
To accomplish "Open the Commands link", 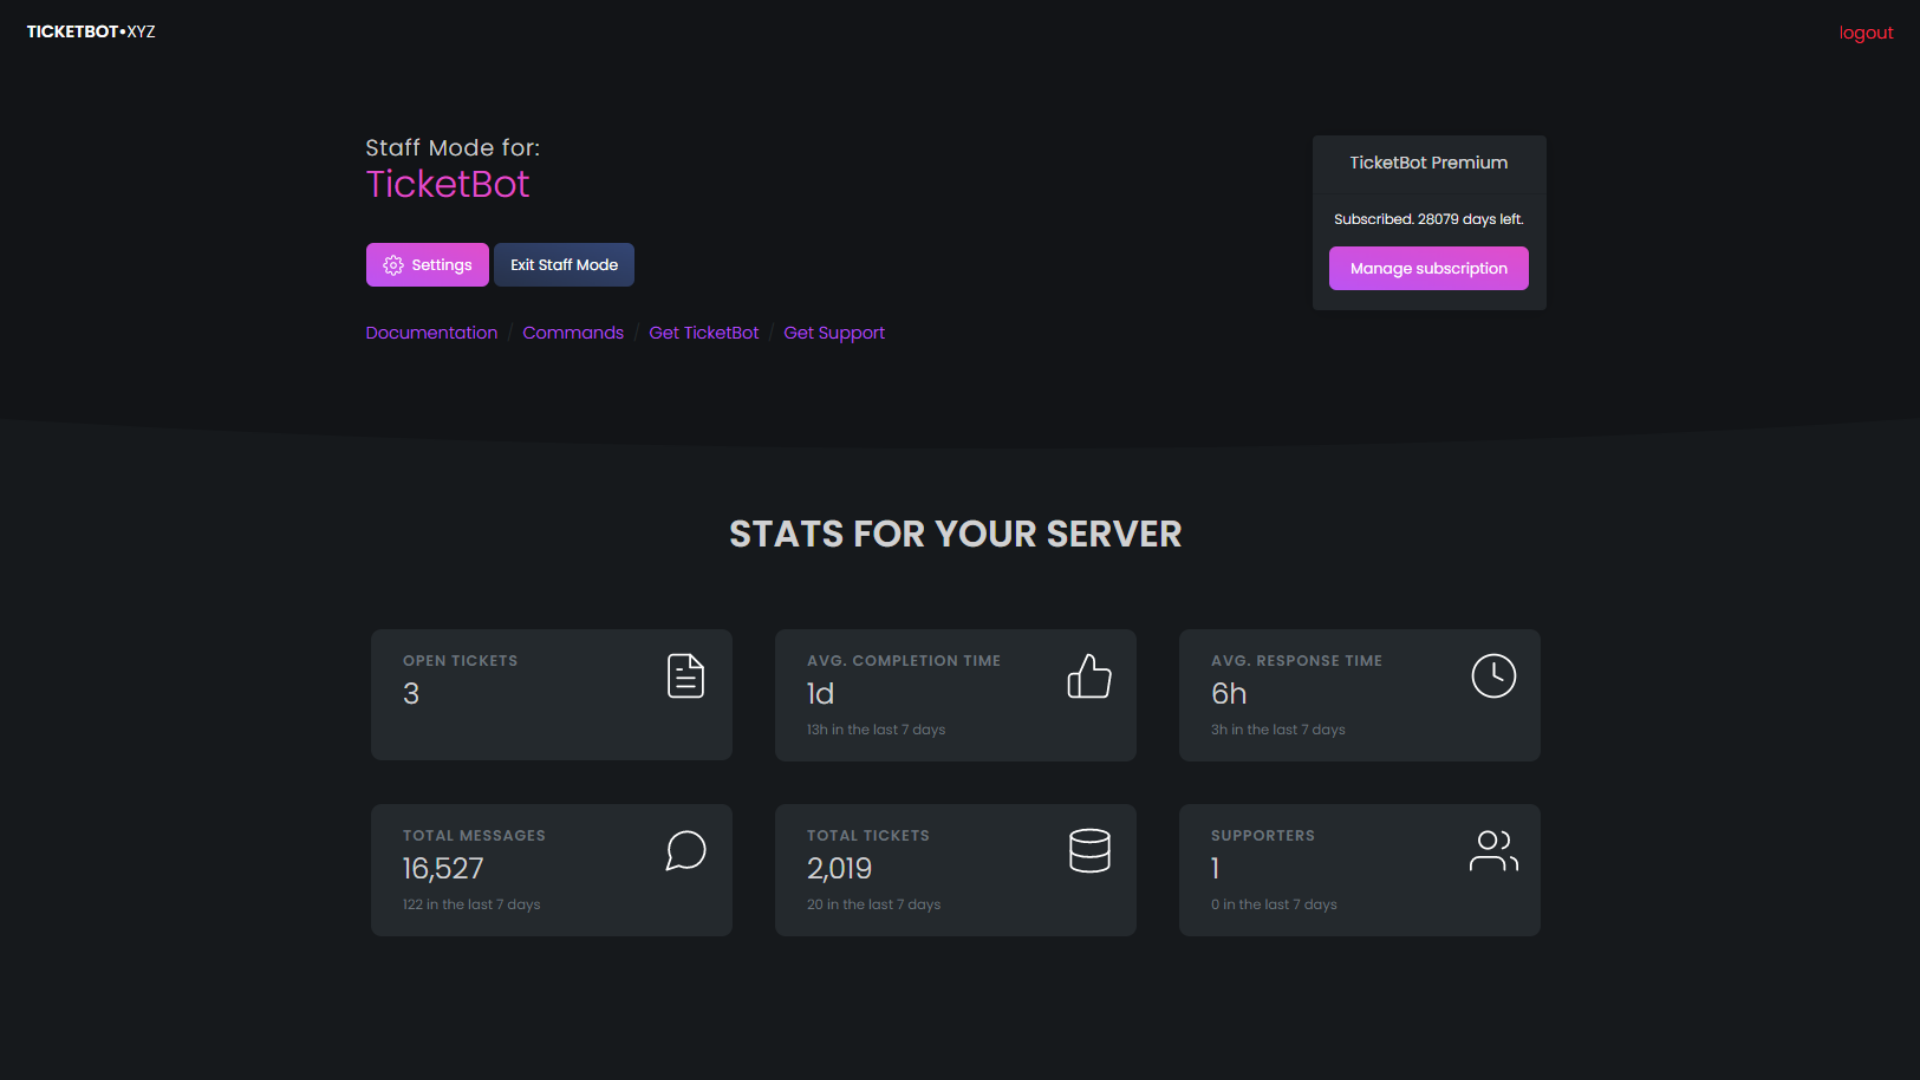I will coord(573,333).
